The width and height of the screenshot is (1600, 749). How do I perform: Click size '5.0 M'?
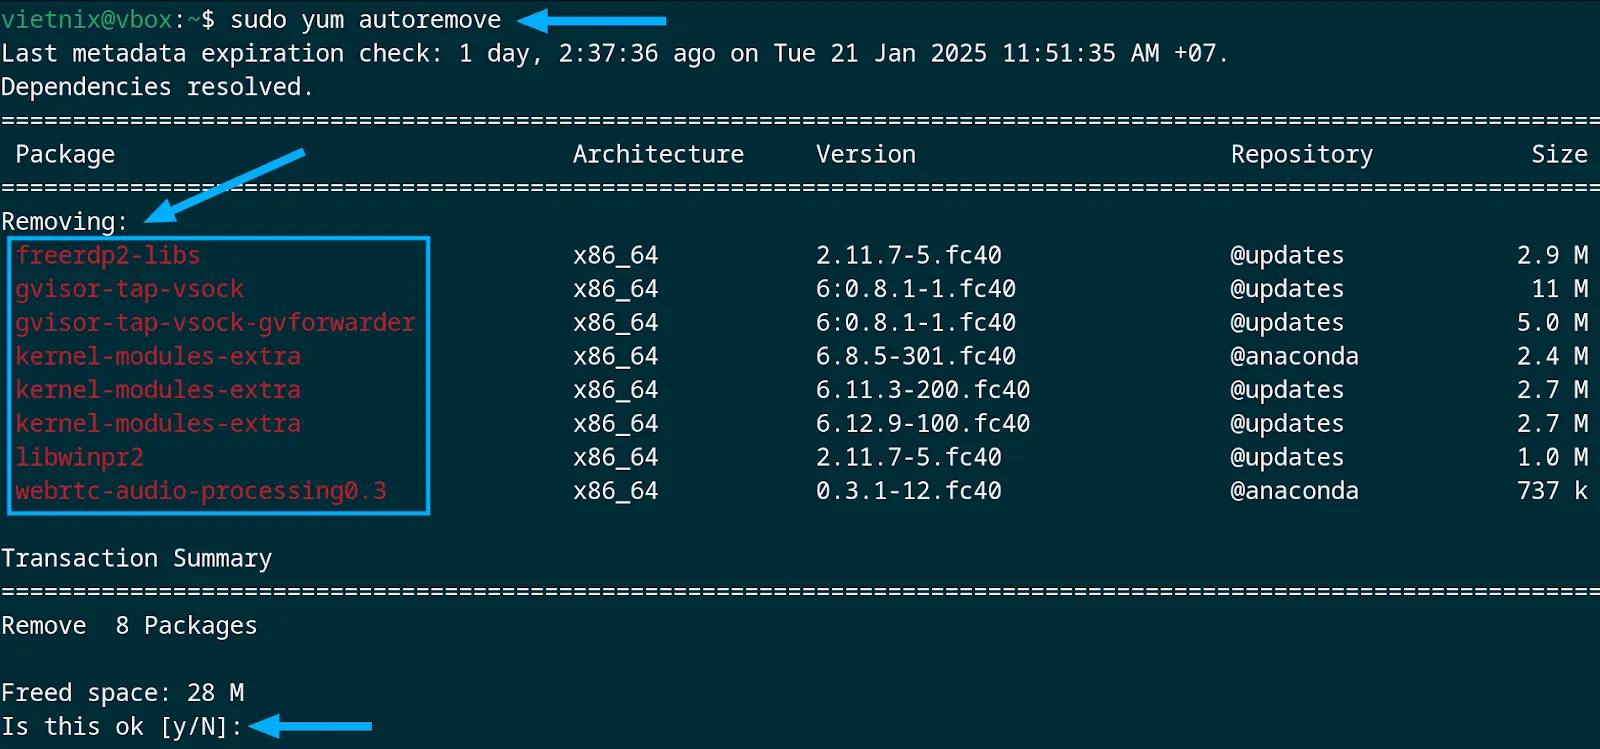point(1552,323)
